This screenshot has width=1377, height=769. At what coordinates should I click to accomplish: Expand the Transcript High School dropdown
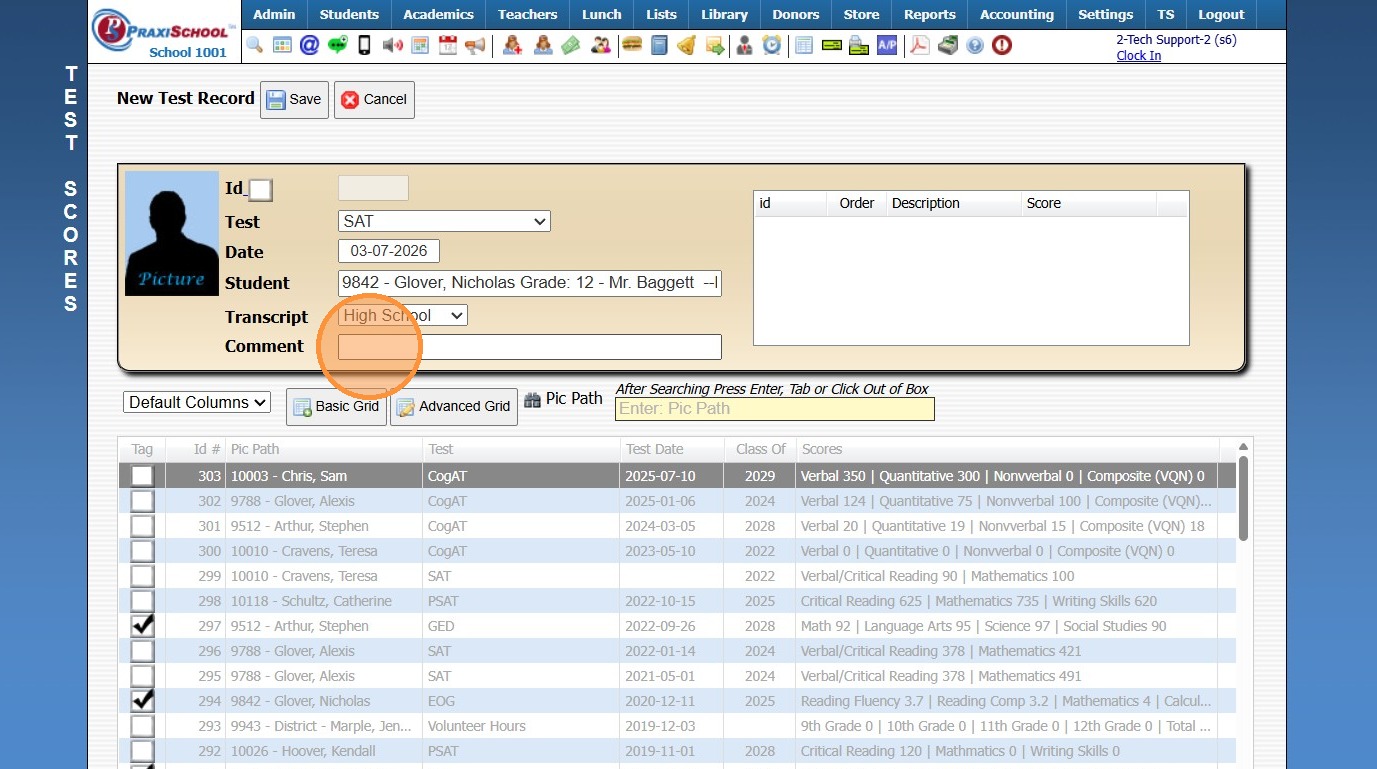point(403,316)
